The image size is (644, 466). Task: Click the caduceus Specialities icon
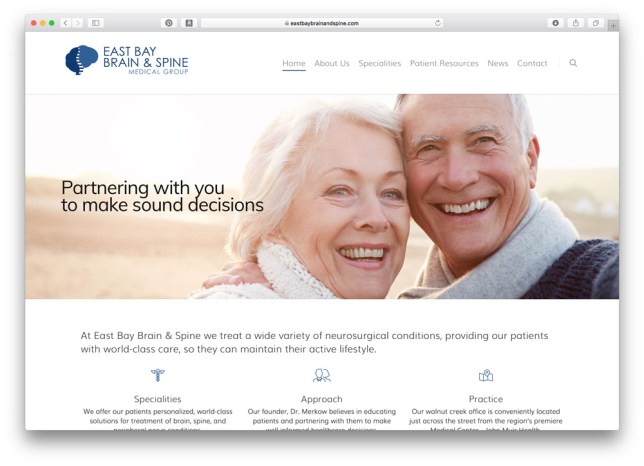[x=158, y=375]
